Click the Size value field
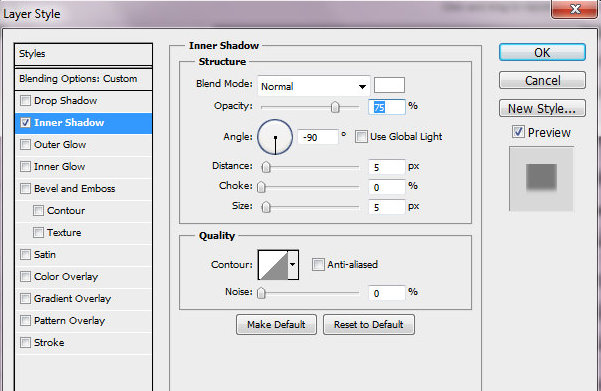This screenshot has height=391, width=601. click(386, 207)
